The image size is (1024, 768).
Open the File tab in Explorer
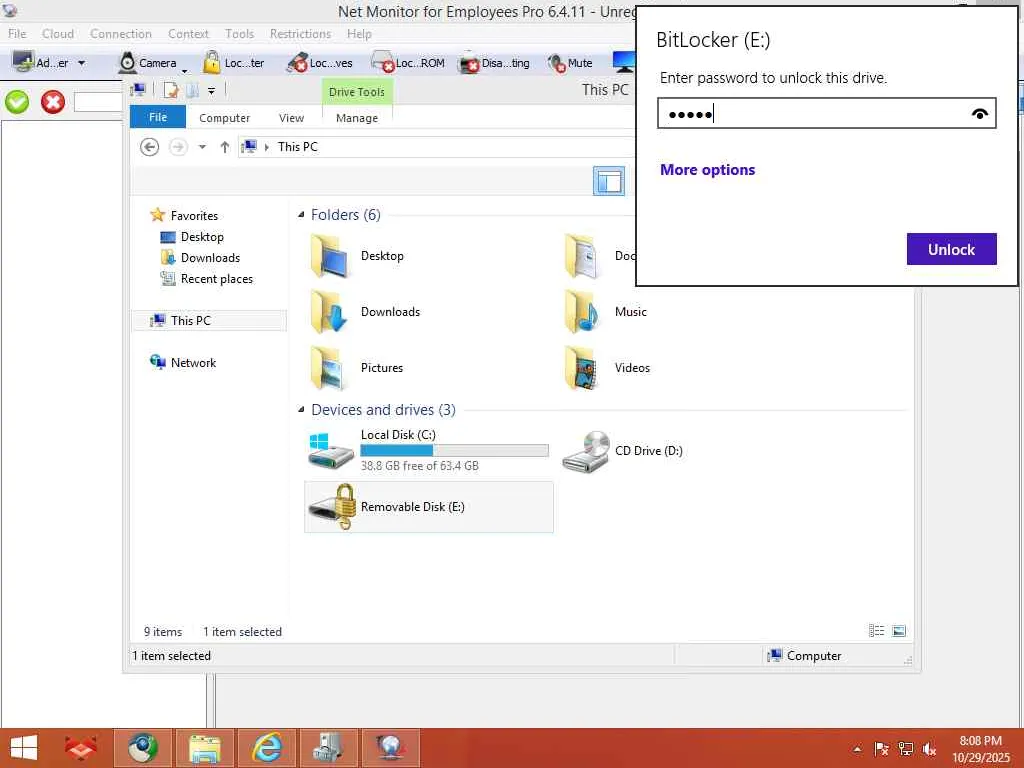158,118
